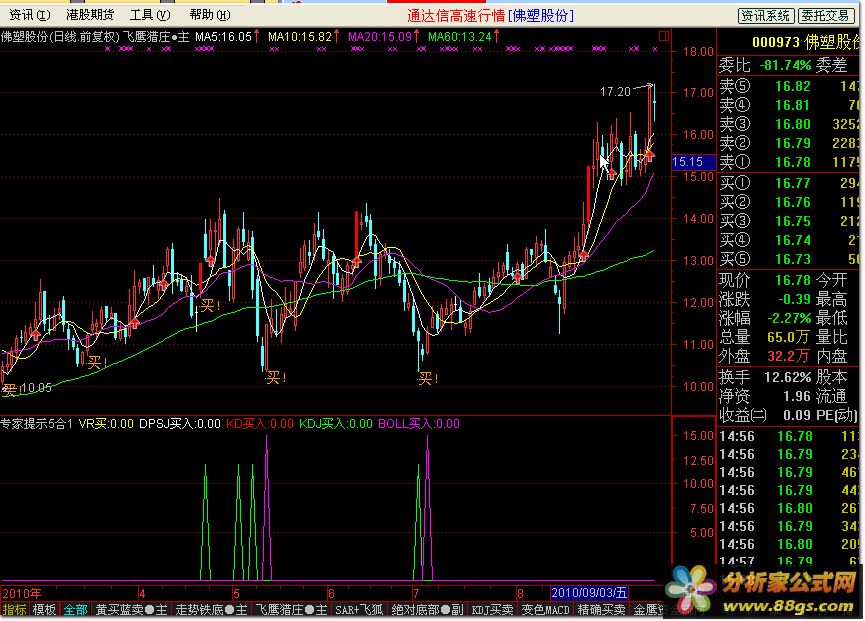Select the 买⑤ 16.73 bid row
The width and height of the screenshot is (865, 621).
pos(791,259)
